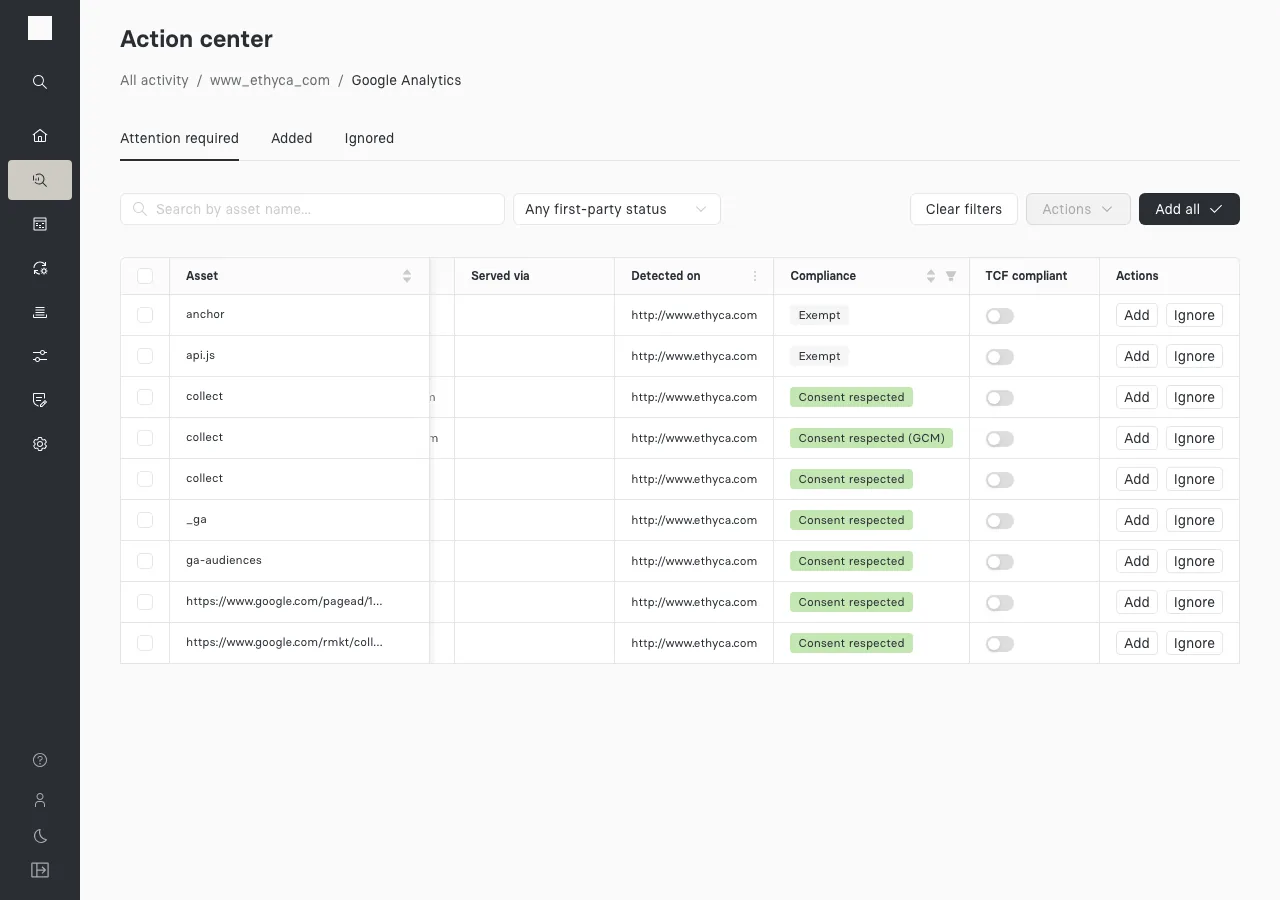The height and width of the screenshot is (900, 1280).
Task: Enable TCF compliant switch for _ga
Action: click(1000, 521)
